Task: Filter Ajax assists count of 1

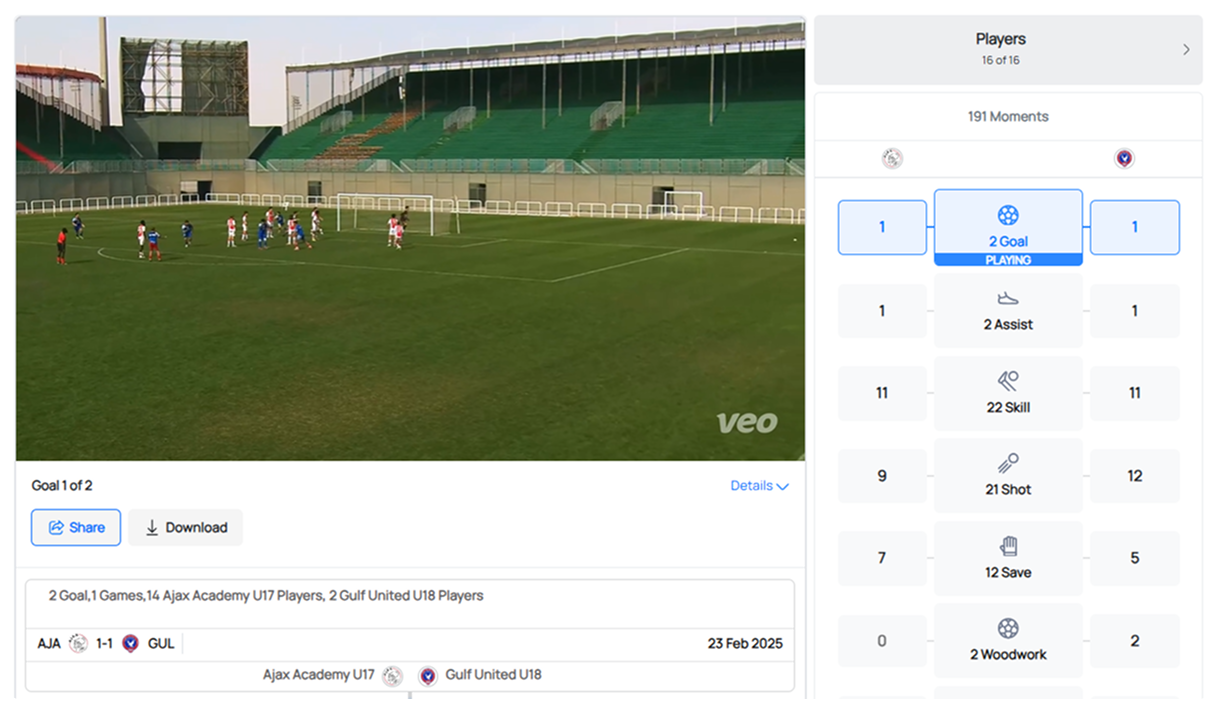Action: tap(882, 311)
